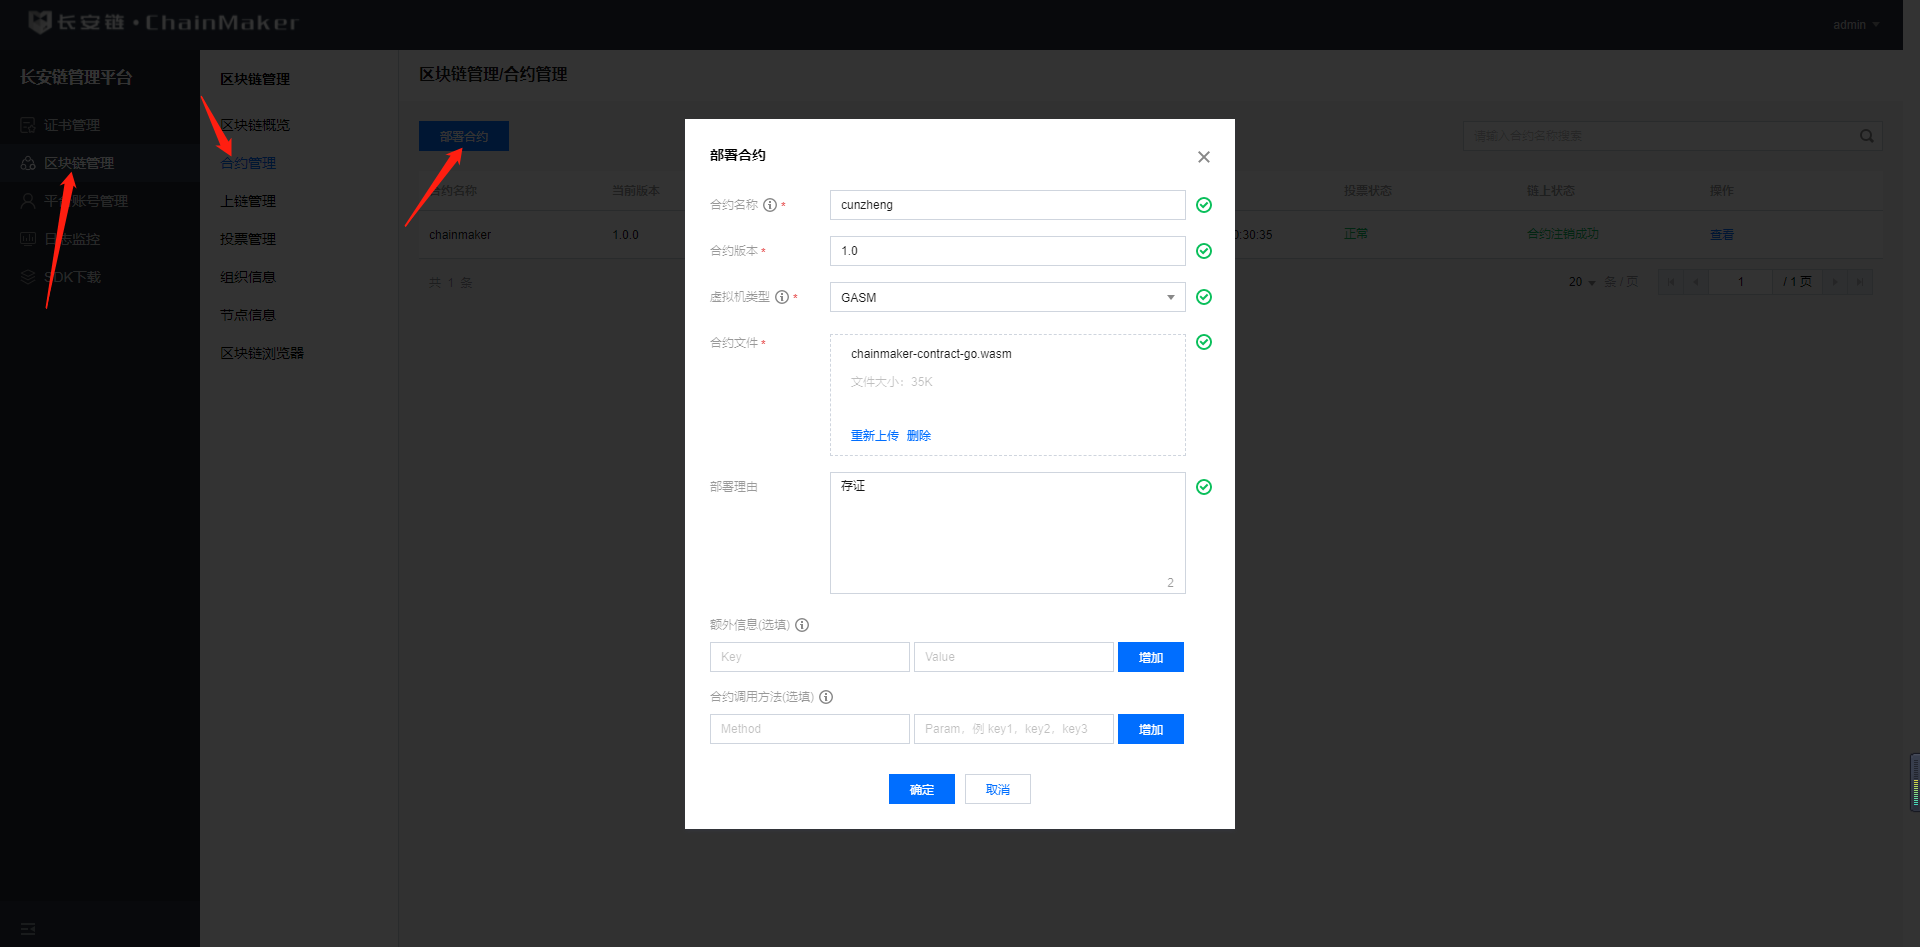Viewport: 1920px width, 947px height.
Task: Select 节点信息 submenu item
Action: point(248,315)
